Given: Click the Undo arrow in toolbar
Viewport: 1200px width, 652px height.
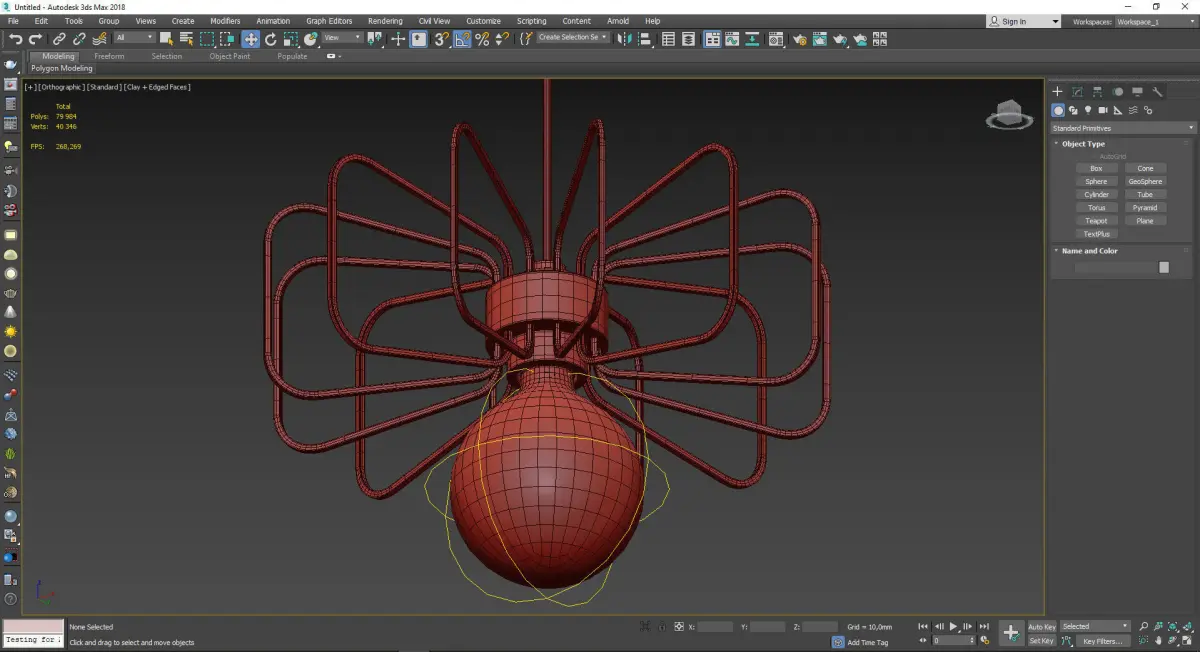Looking at the screenshot, I should [x=15, y=39].
